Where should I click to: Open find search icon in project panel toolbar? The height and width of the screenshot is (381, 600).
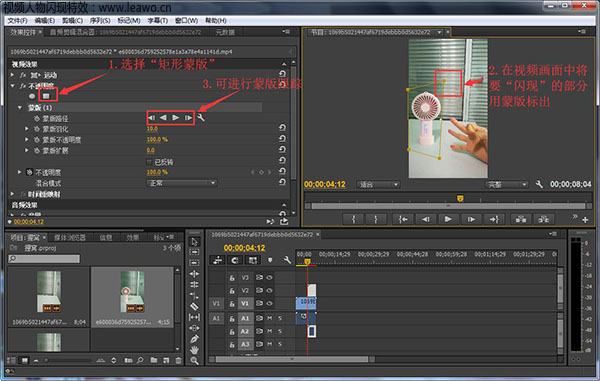[x=140, y=360]
